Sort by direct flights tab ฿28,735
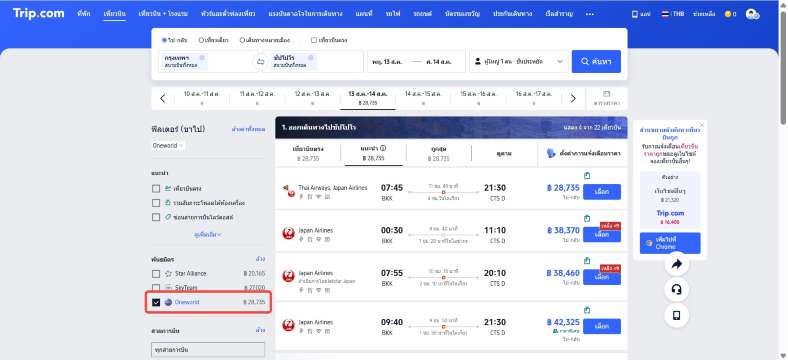This screenshot has width=788, height=360. click(308, 153)
